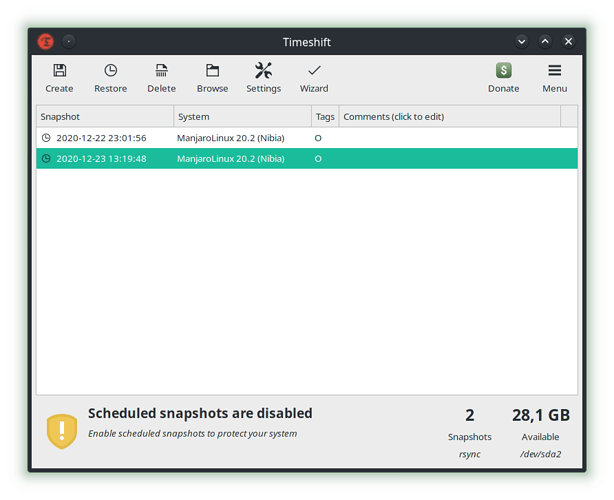Click the Tags column header

pos(325,117)
